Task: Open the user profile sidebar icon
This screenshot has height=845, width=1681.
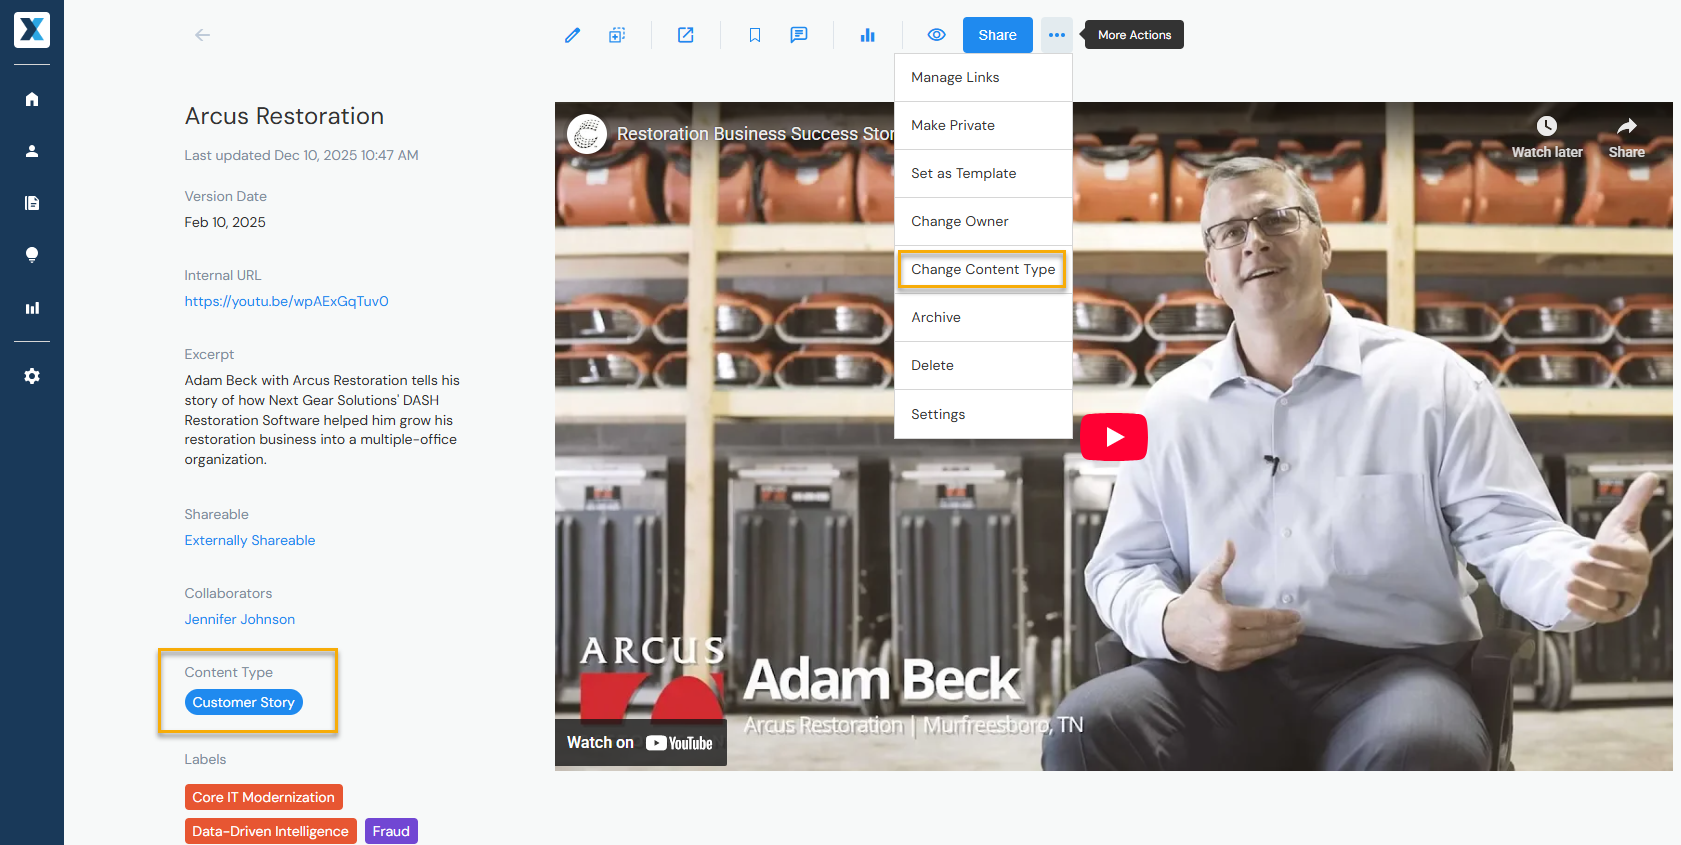Action: 32,151
